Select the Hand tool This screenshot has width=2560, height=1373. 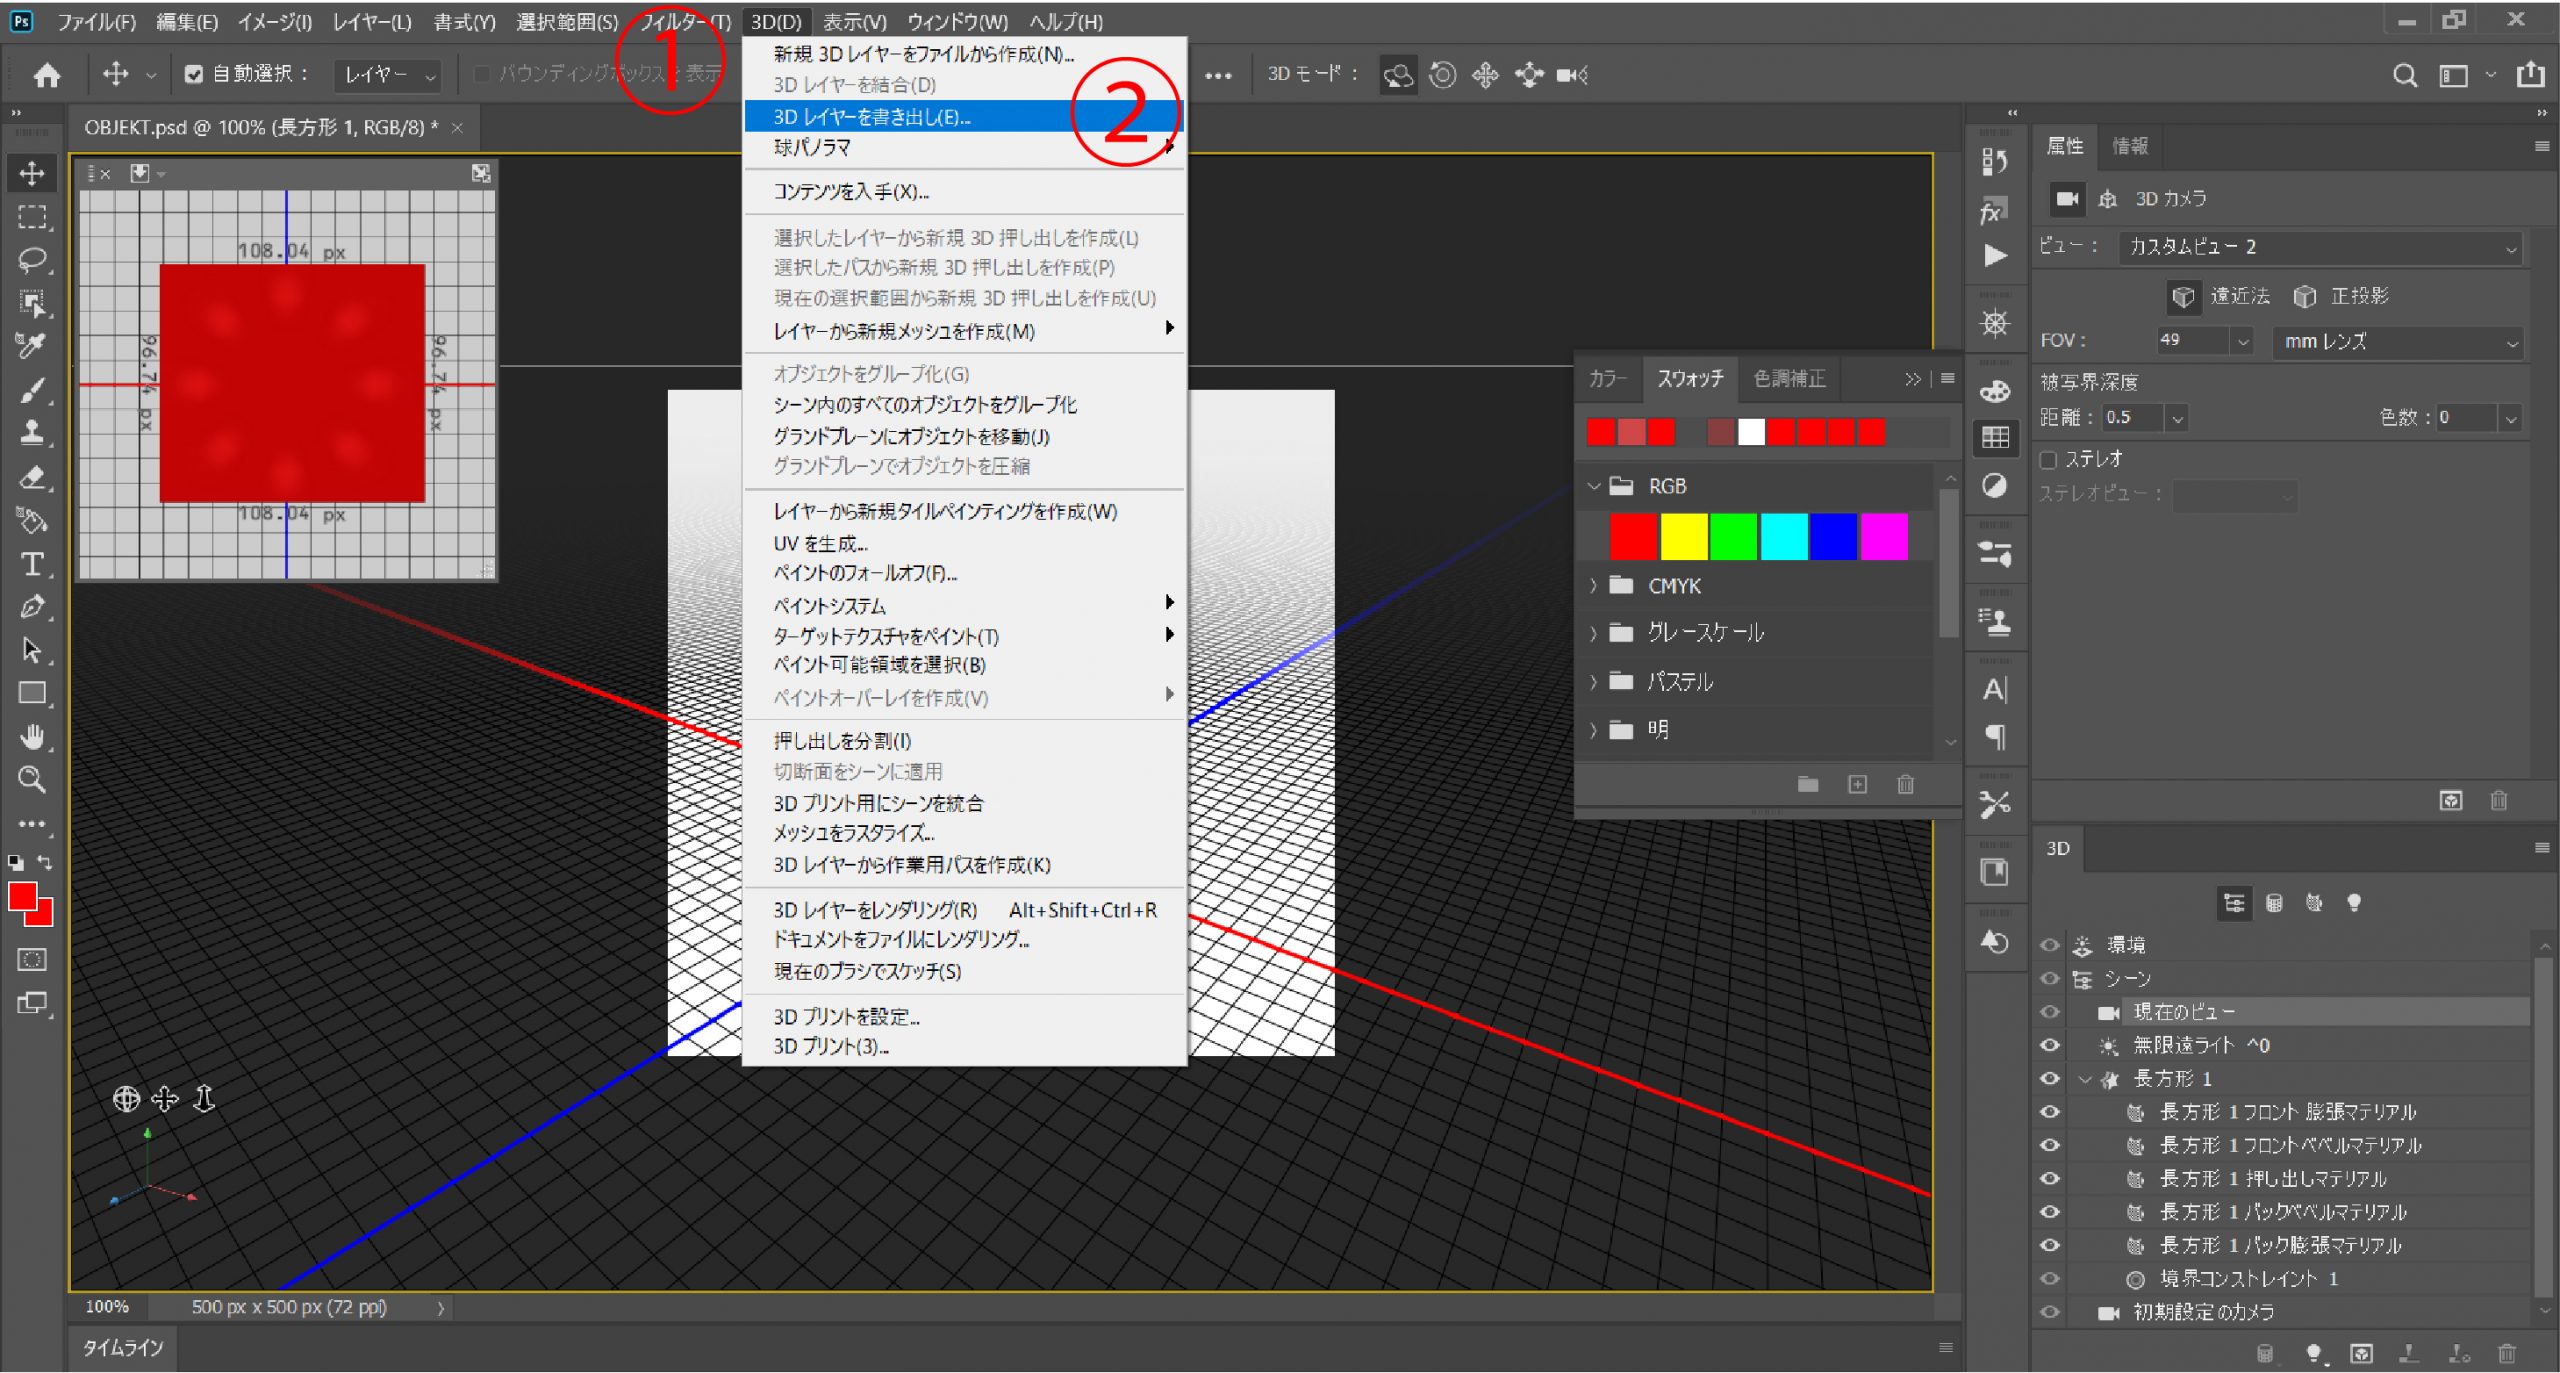pos(32,737)
